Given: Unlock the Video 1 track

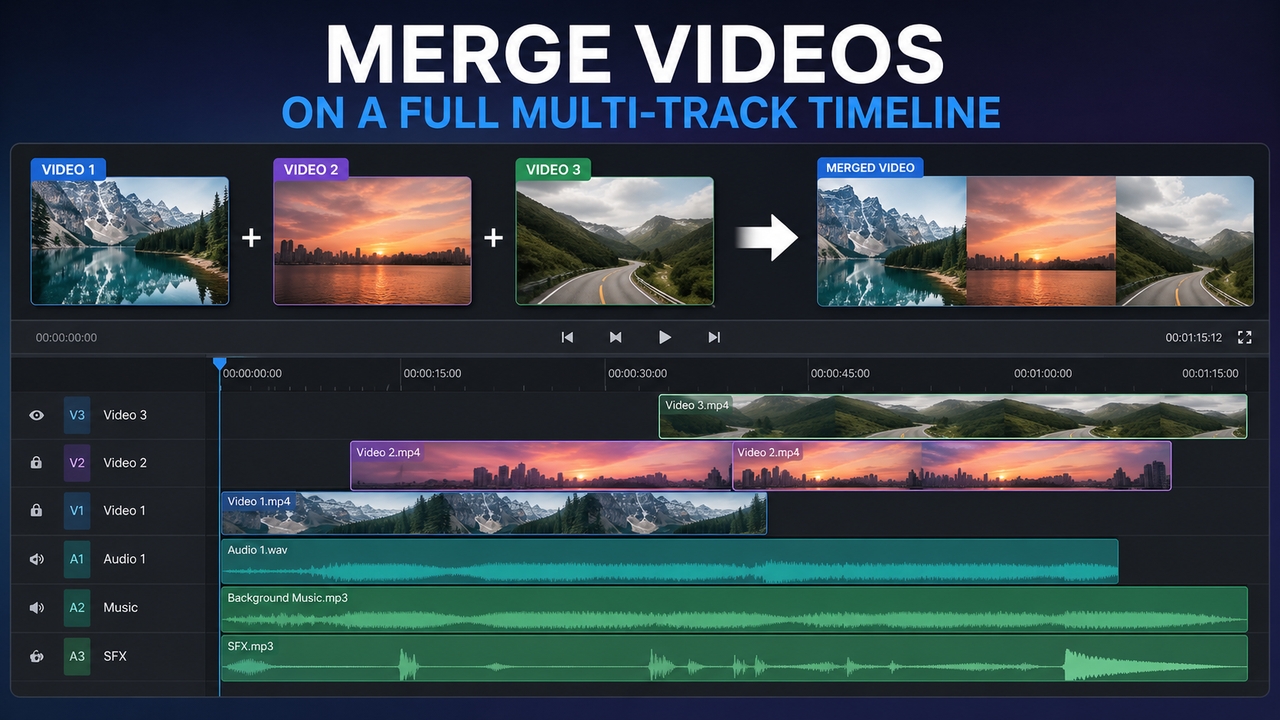Looking at the screenshot, I should click(37, 511).
